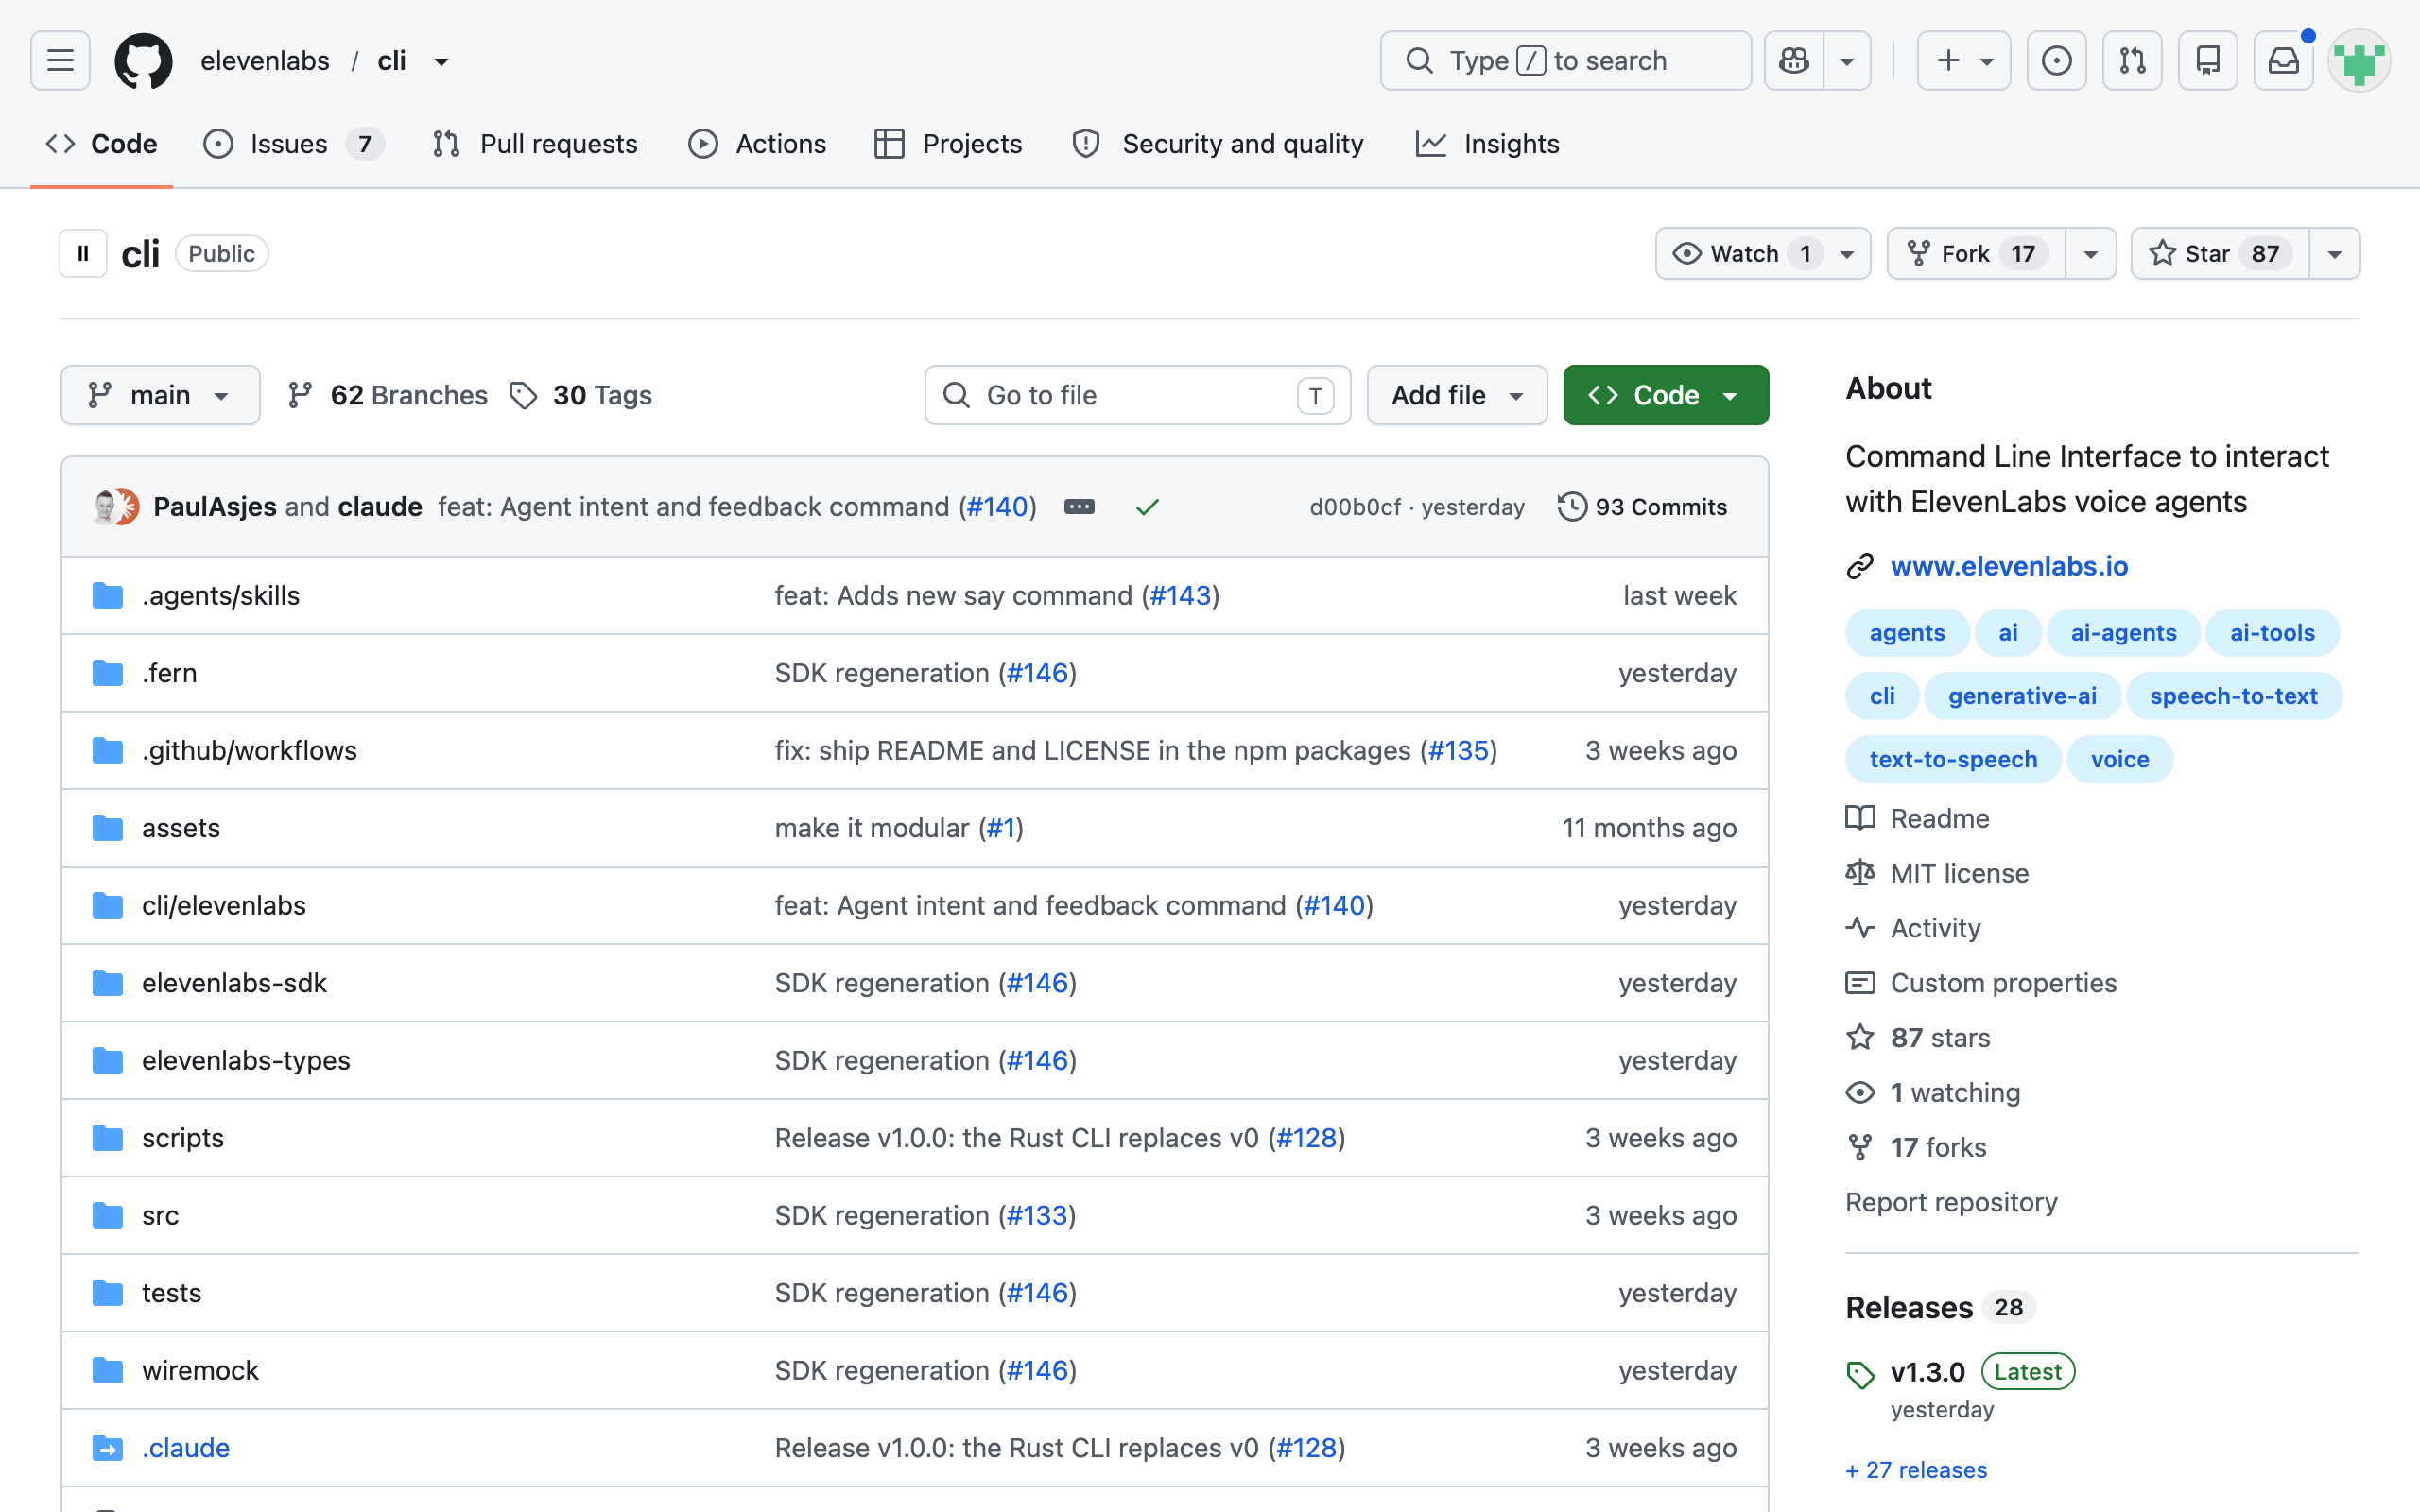Click the v1.3.0 release tag icon

[1860, 1375]
